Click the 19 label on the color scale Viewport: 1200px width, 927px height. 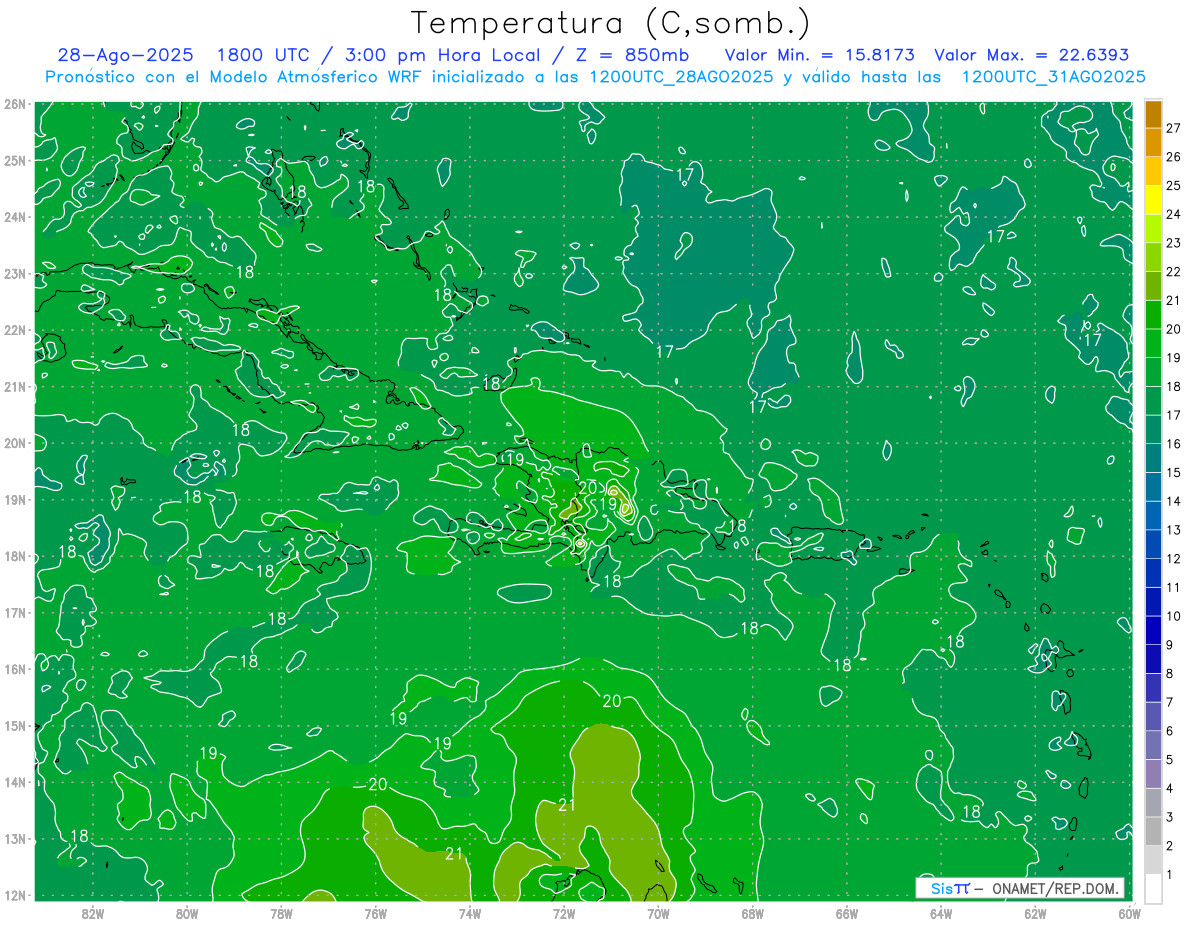[x=1174, y=357]
